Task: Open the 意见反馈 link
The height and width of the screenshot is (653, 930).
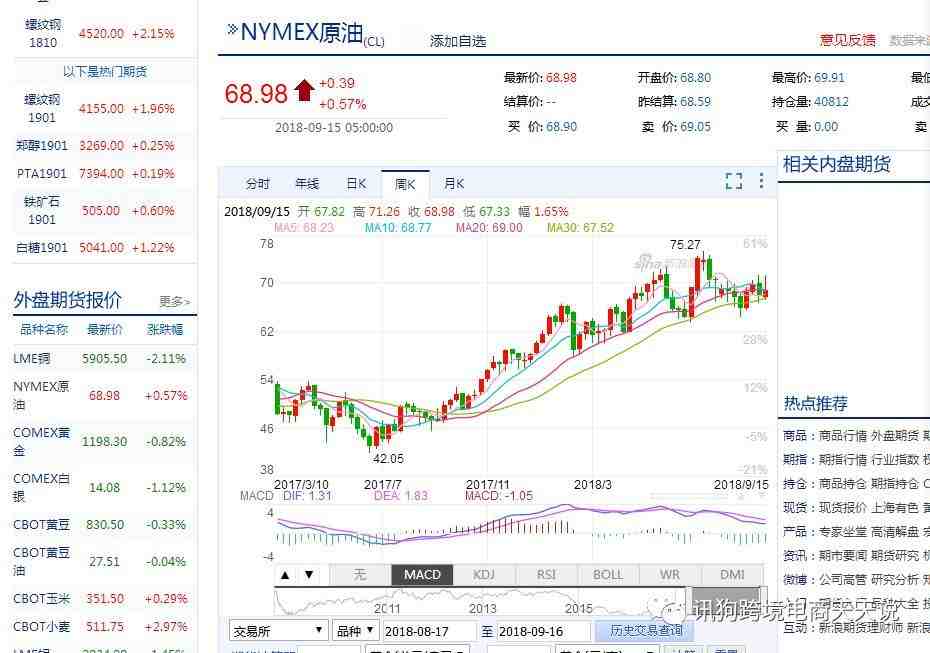Action: coord(848,40)
